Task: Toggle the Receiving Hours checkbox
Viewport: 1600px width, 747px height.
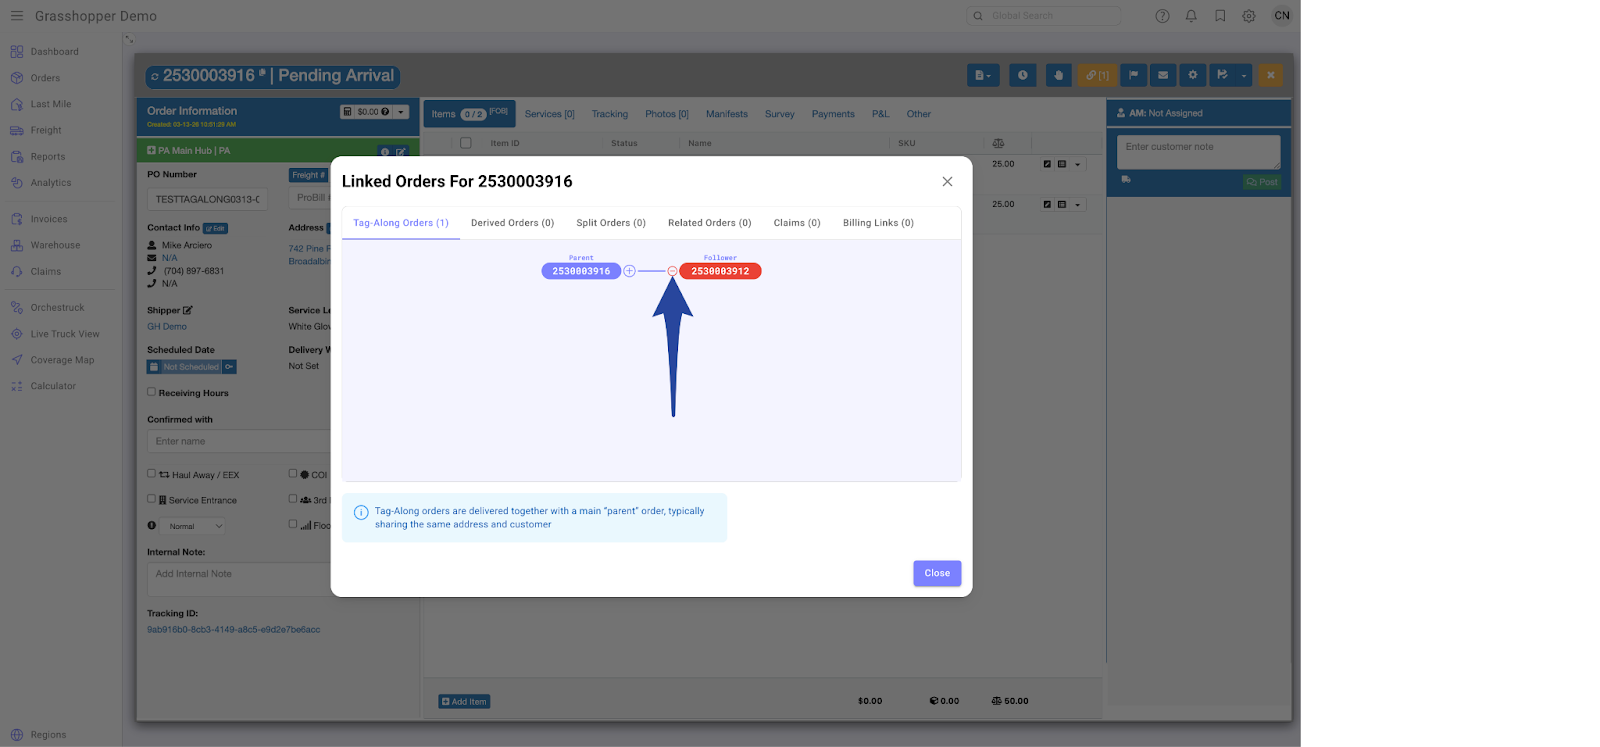Action: (x=152, y=392)
